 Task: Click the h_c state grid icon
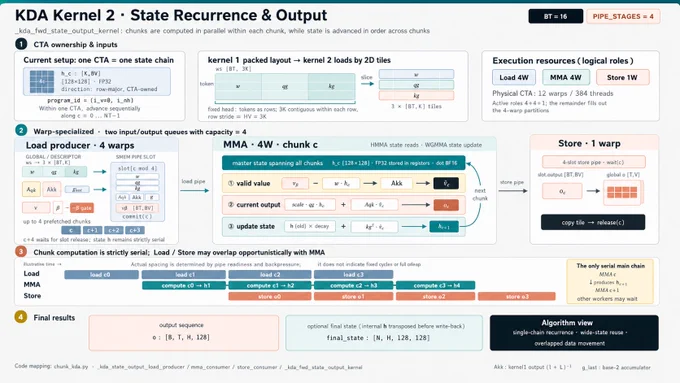(x=42, y=82)
